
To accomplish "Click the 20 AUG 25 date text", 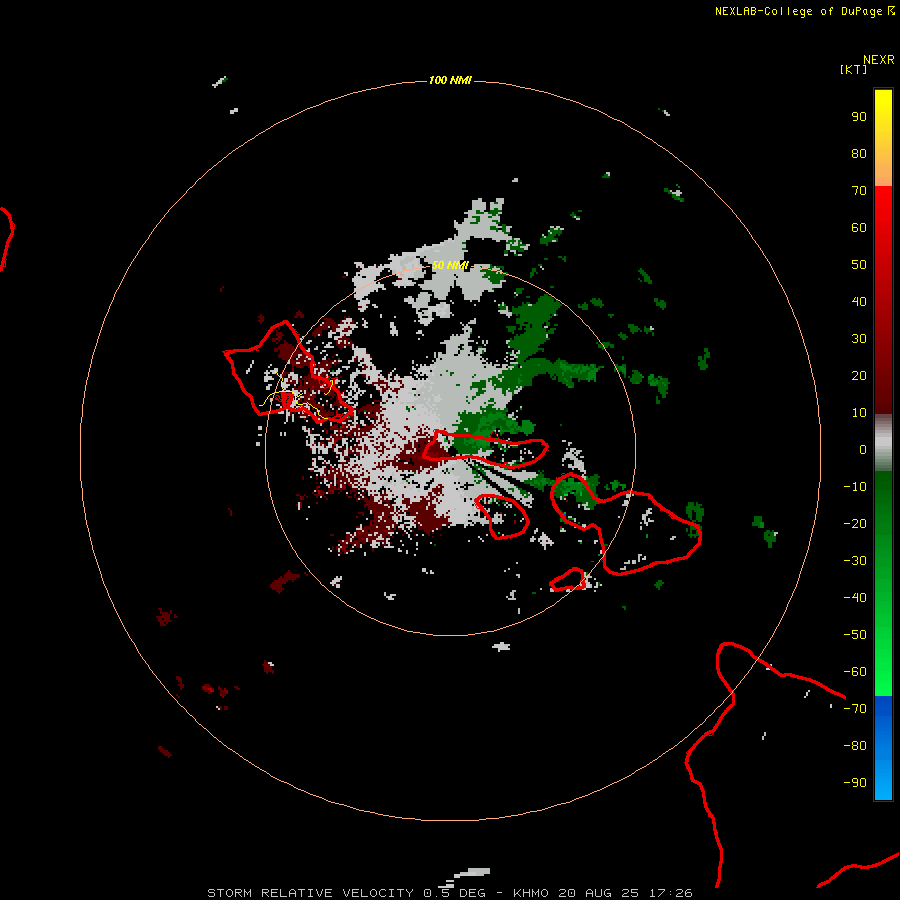I will coord(599,893).
